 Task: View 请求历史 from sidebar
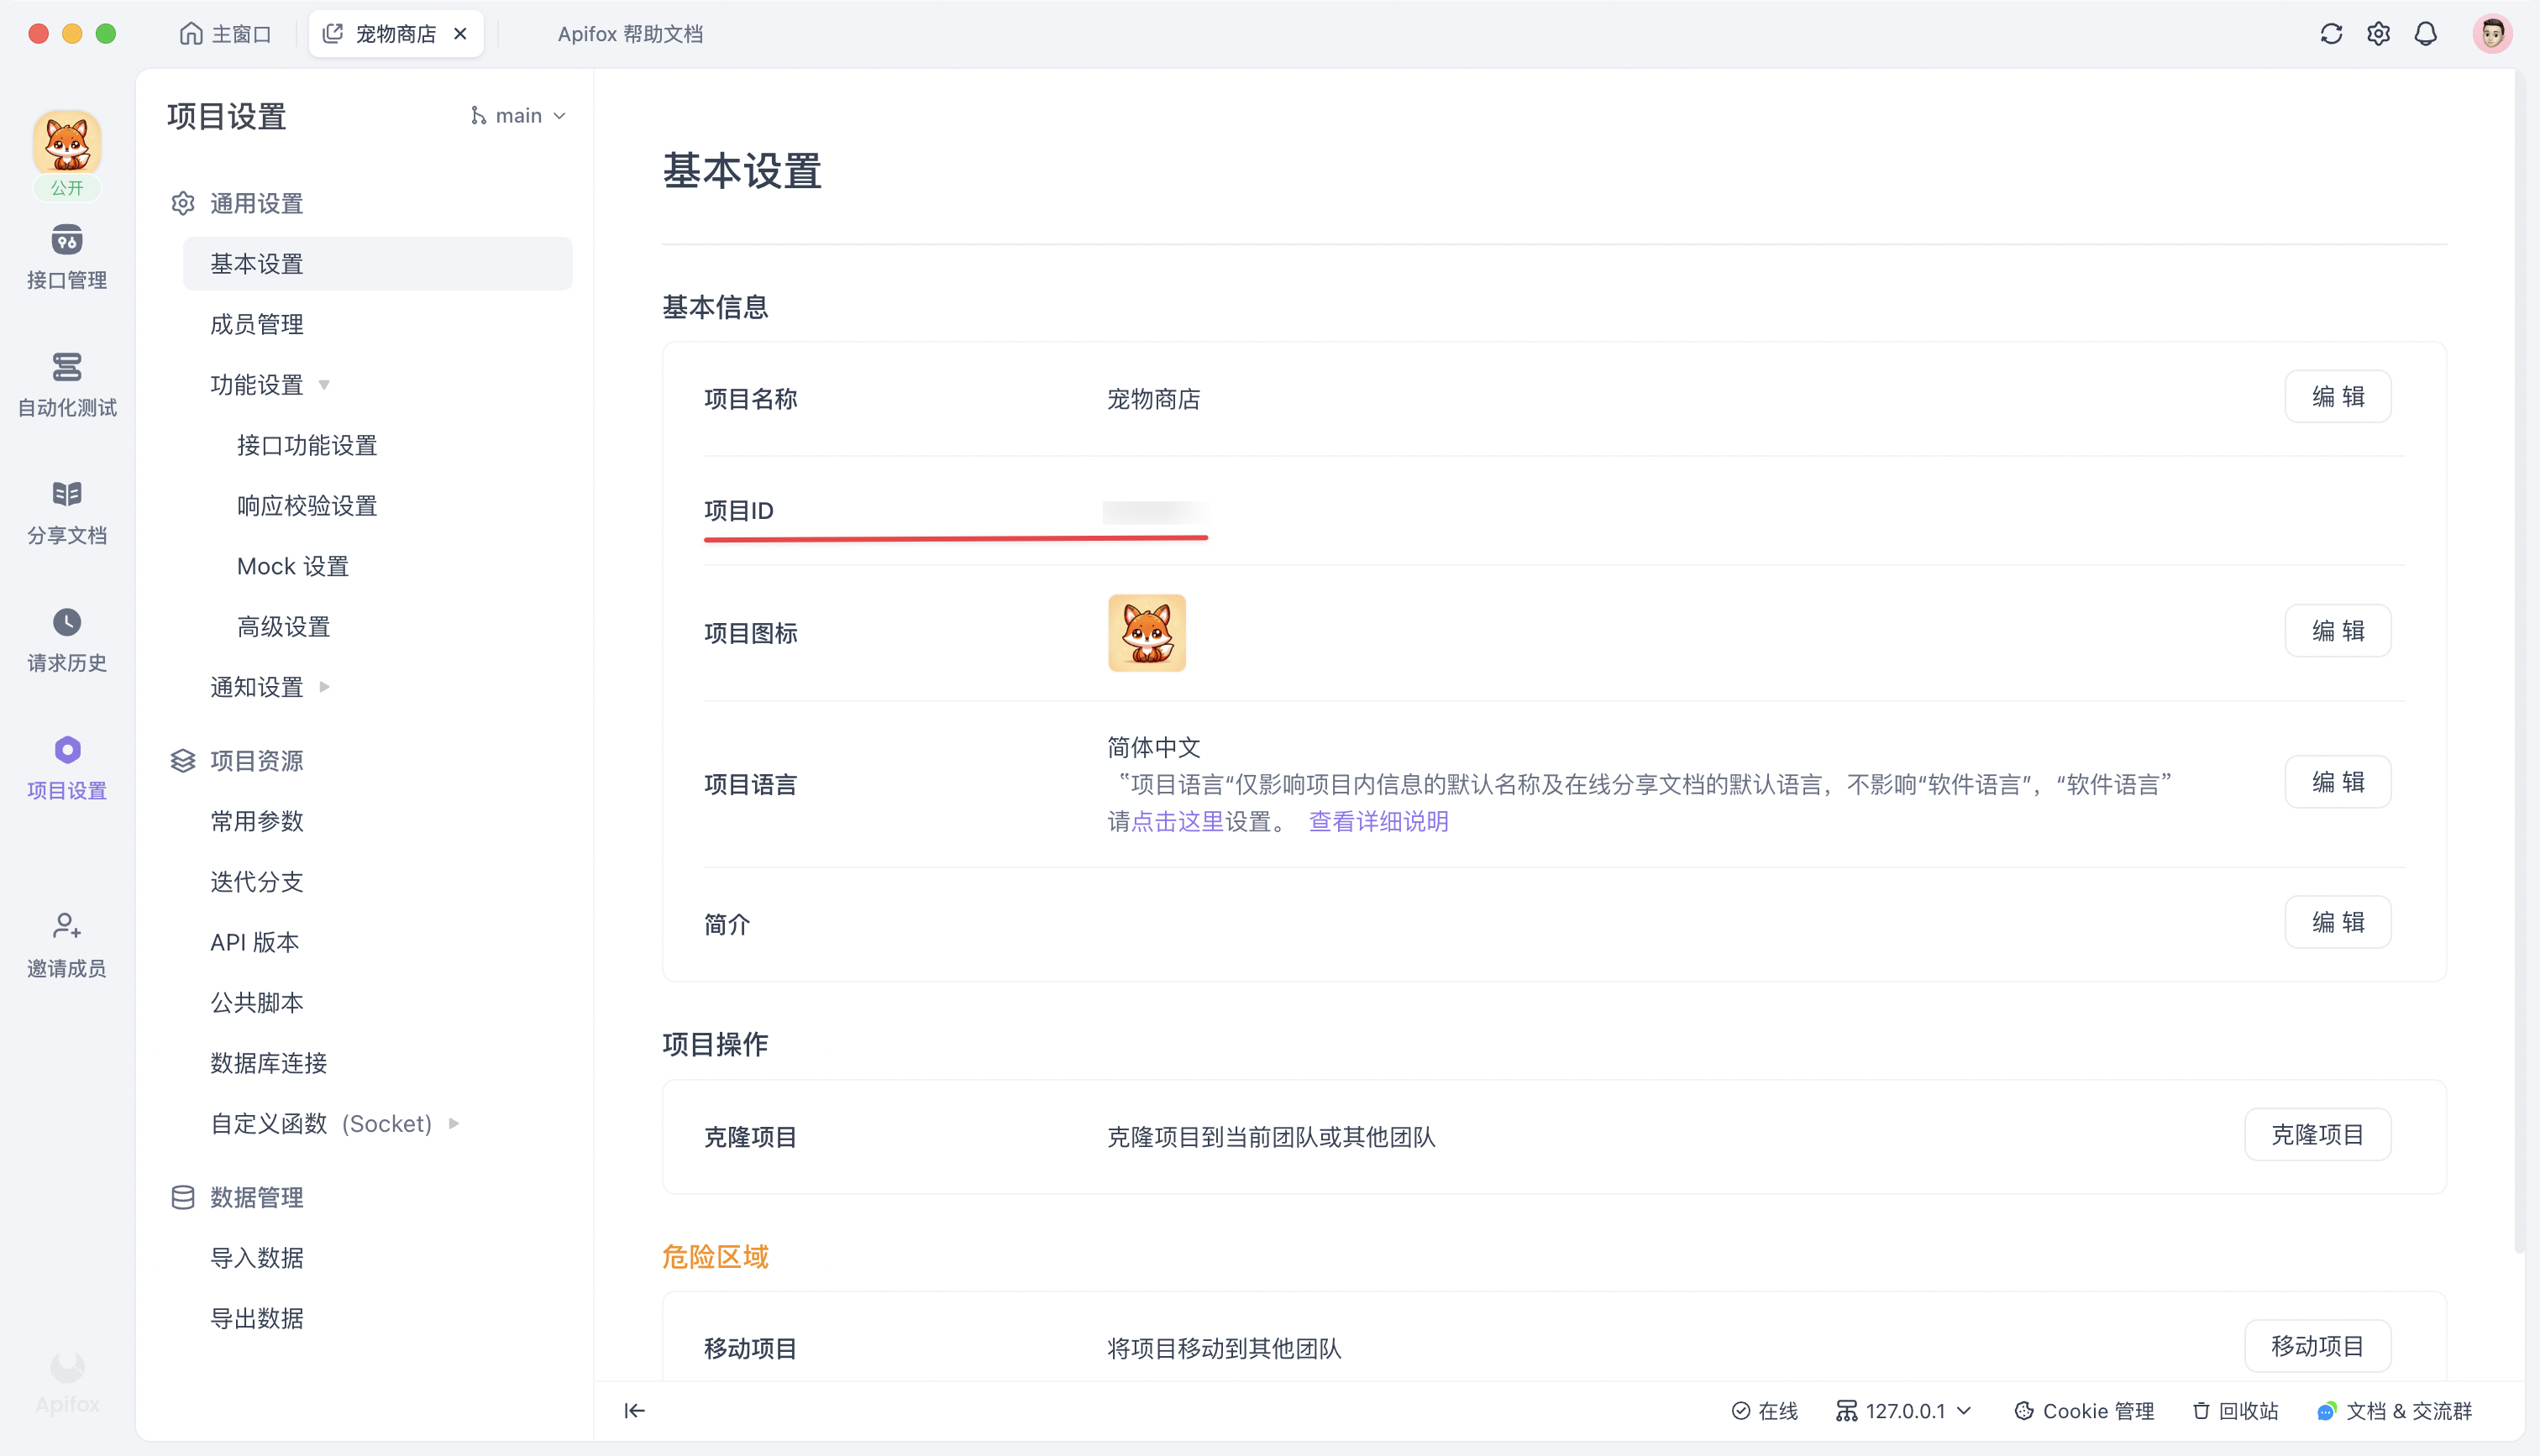[66, 637]
